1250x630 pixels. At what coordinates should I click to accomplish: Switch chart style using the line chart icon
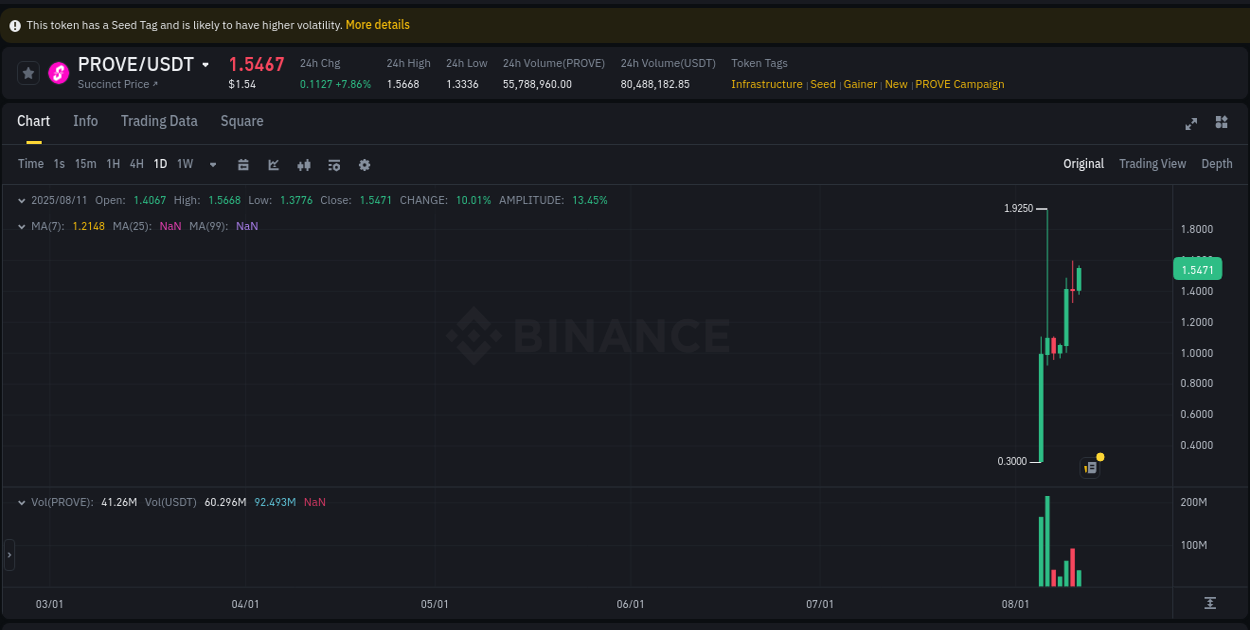(273, 164)
